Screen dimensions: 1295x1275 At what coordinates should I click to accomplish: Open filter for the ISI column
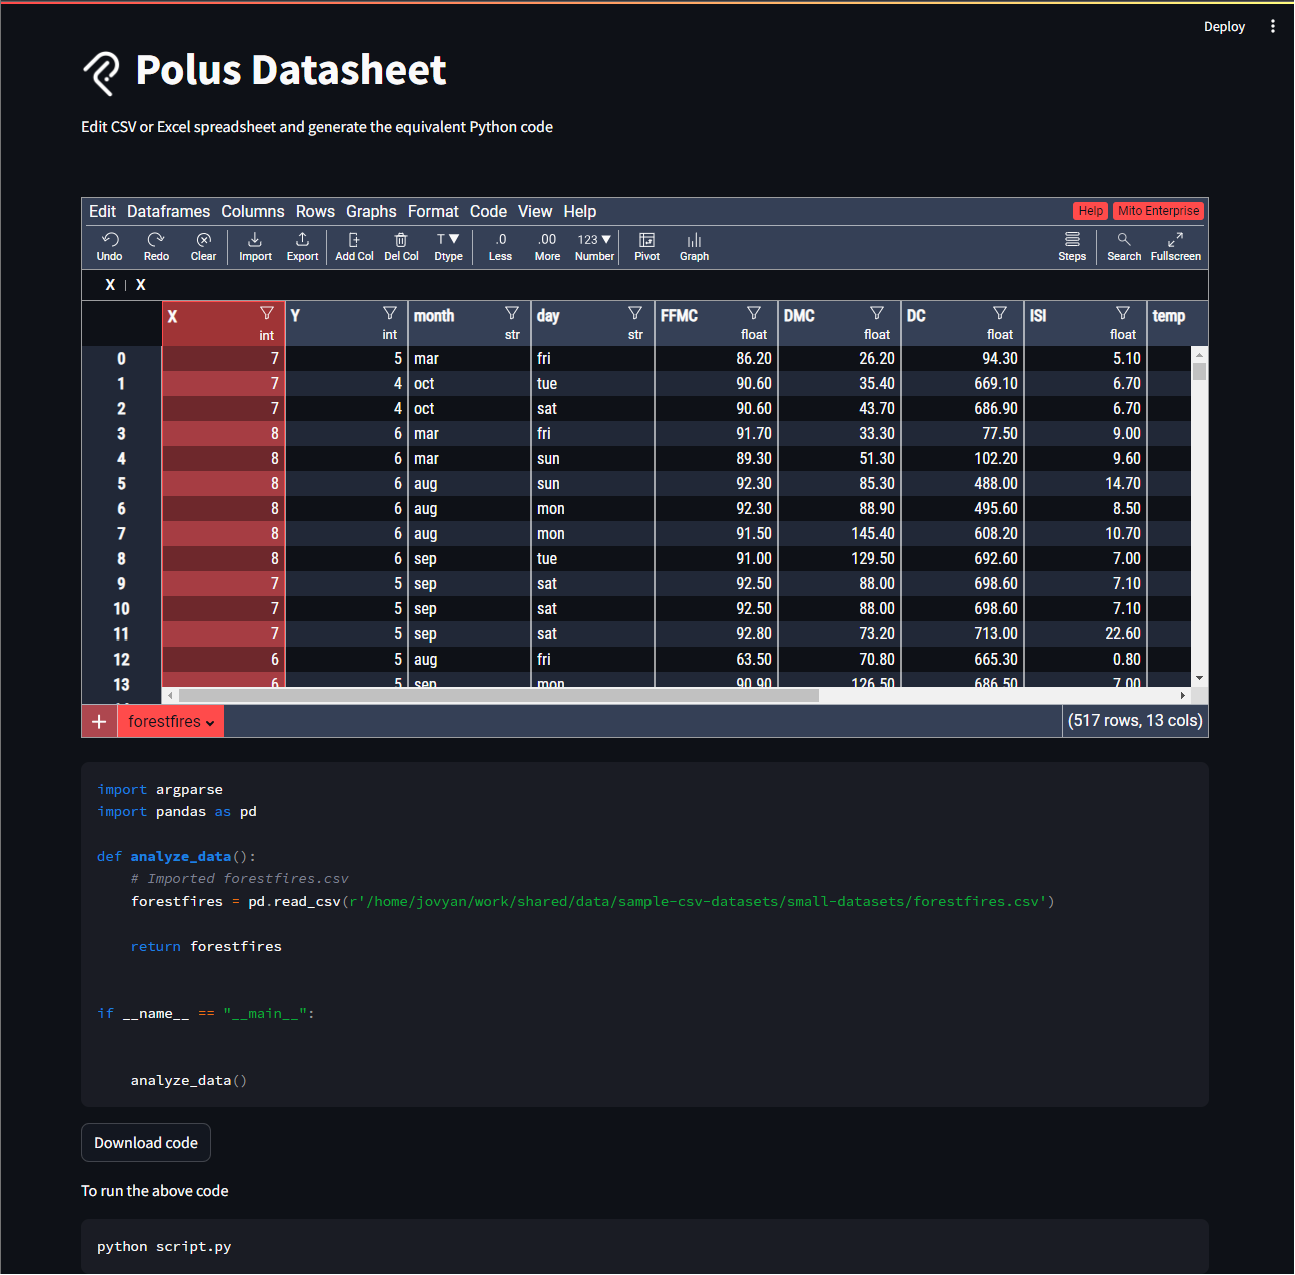coord(1123,313)
